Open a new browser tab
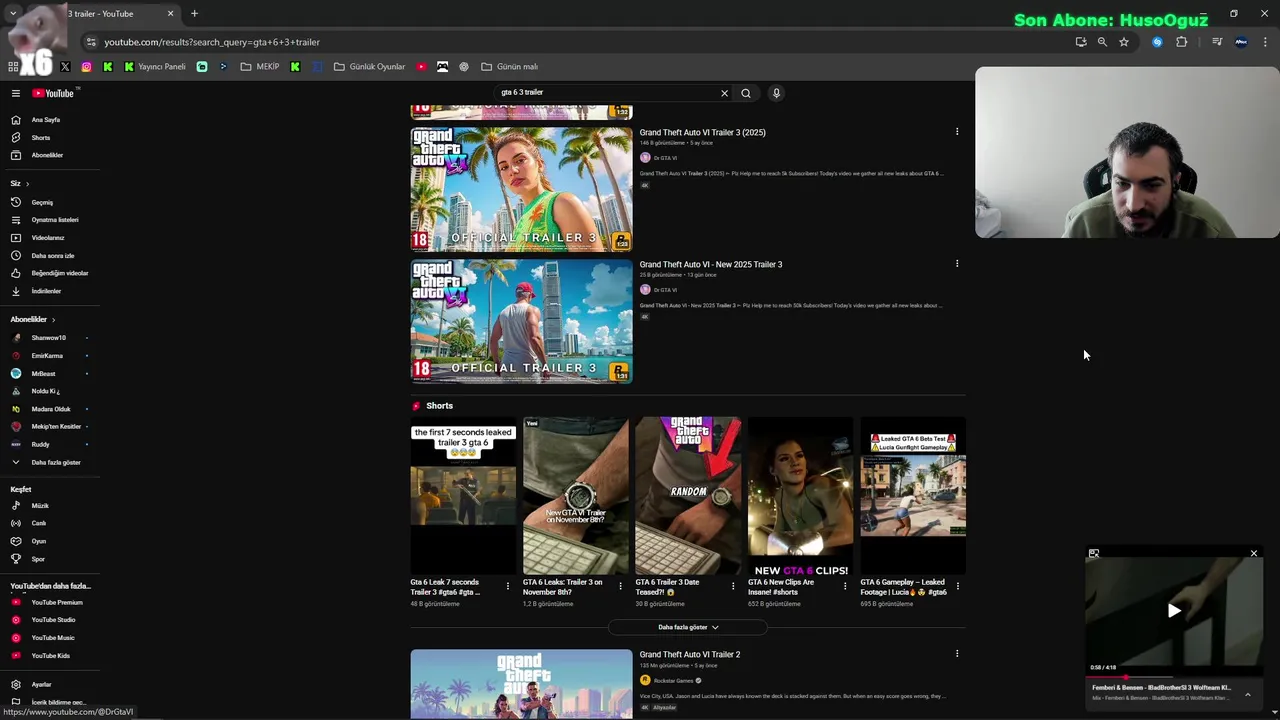The image size is (1280, 720). pyautogui.click(x=194, y=14)
